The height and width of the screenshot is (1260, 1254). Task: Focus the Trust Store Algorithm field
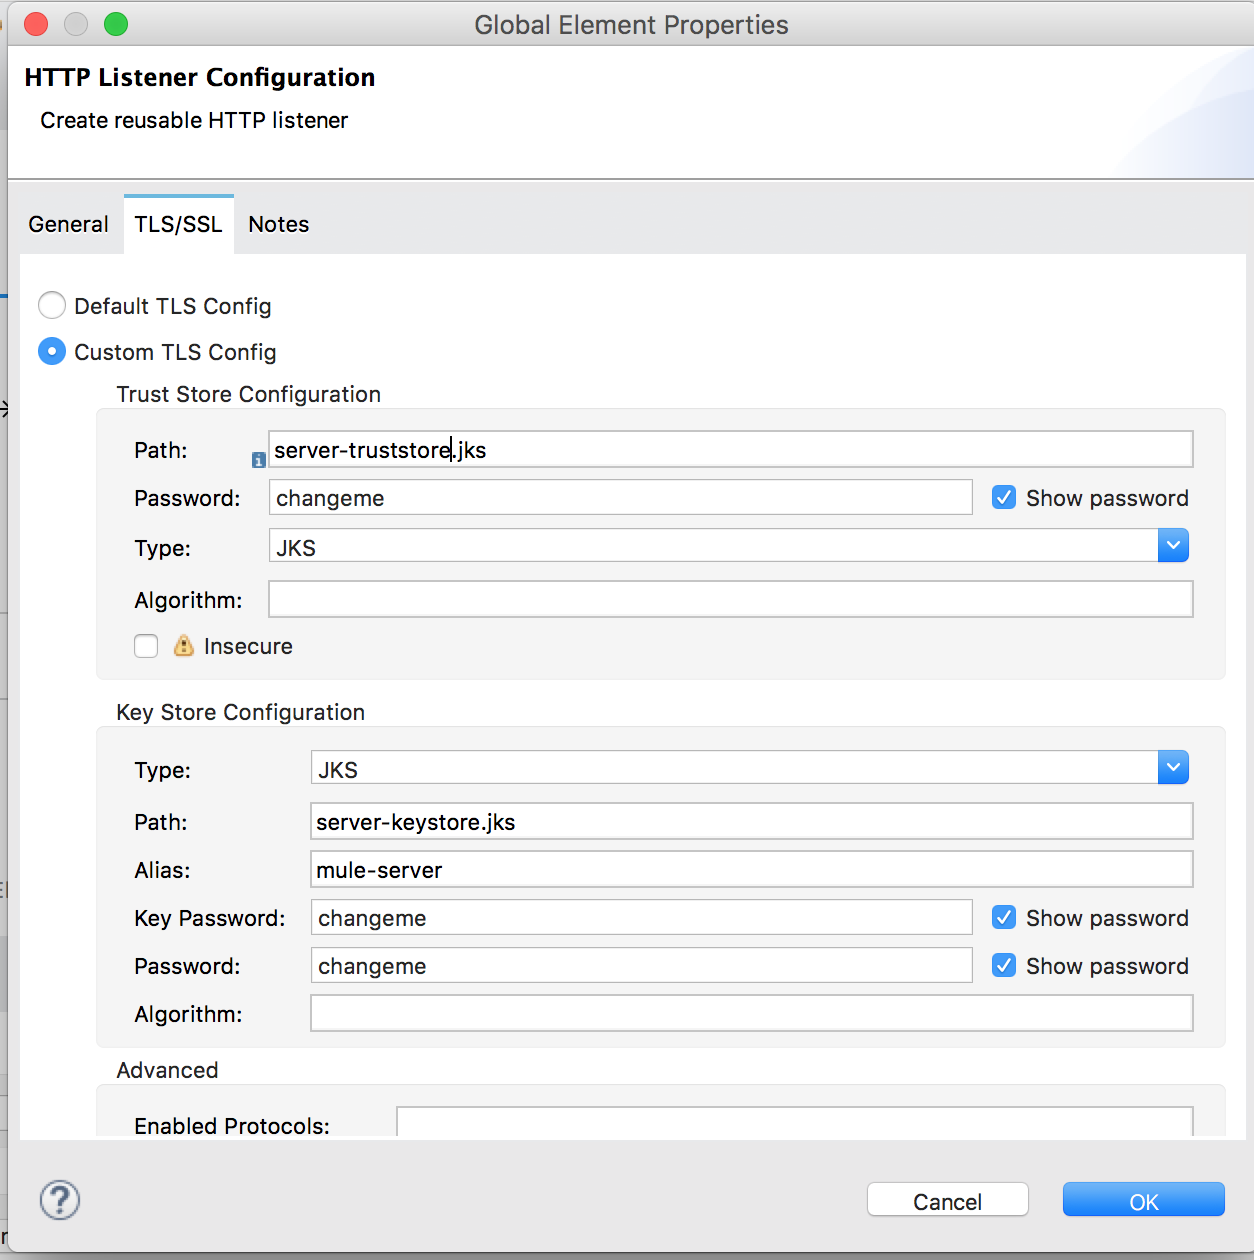tap(730, 600)
